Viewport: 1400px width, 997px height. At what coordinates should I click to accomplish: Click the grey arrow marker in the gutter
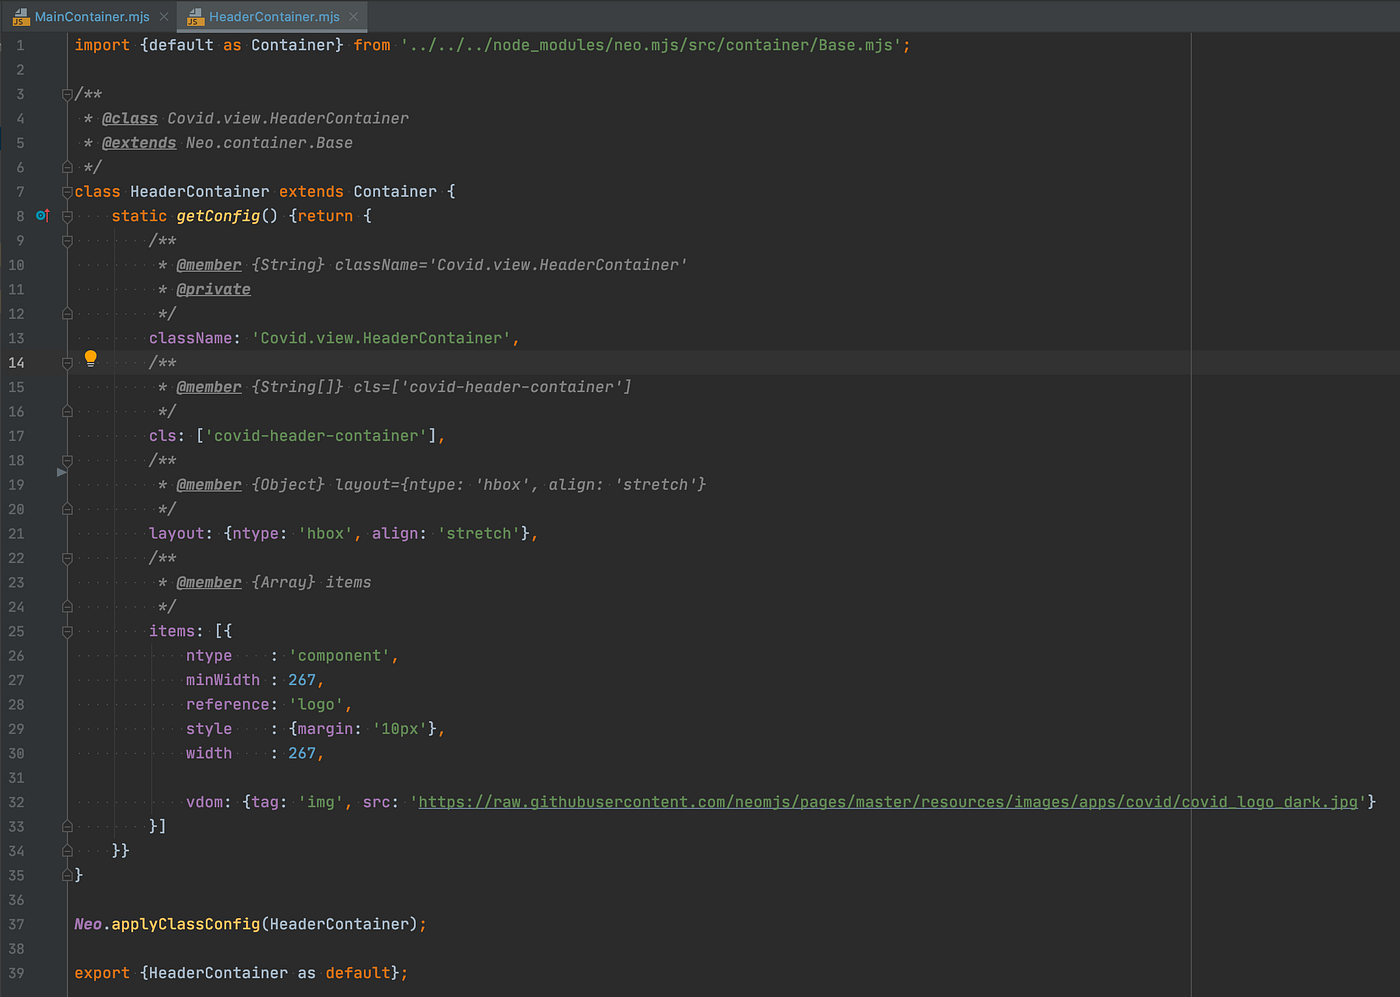[62, 472]
